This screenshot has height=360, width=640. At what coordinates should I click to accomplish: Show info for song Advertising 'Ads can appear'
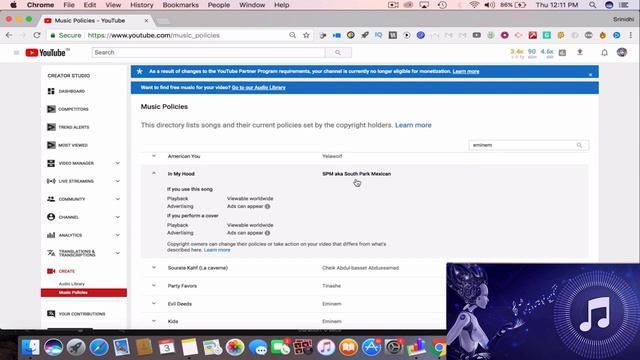click(267, 206)
